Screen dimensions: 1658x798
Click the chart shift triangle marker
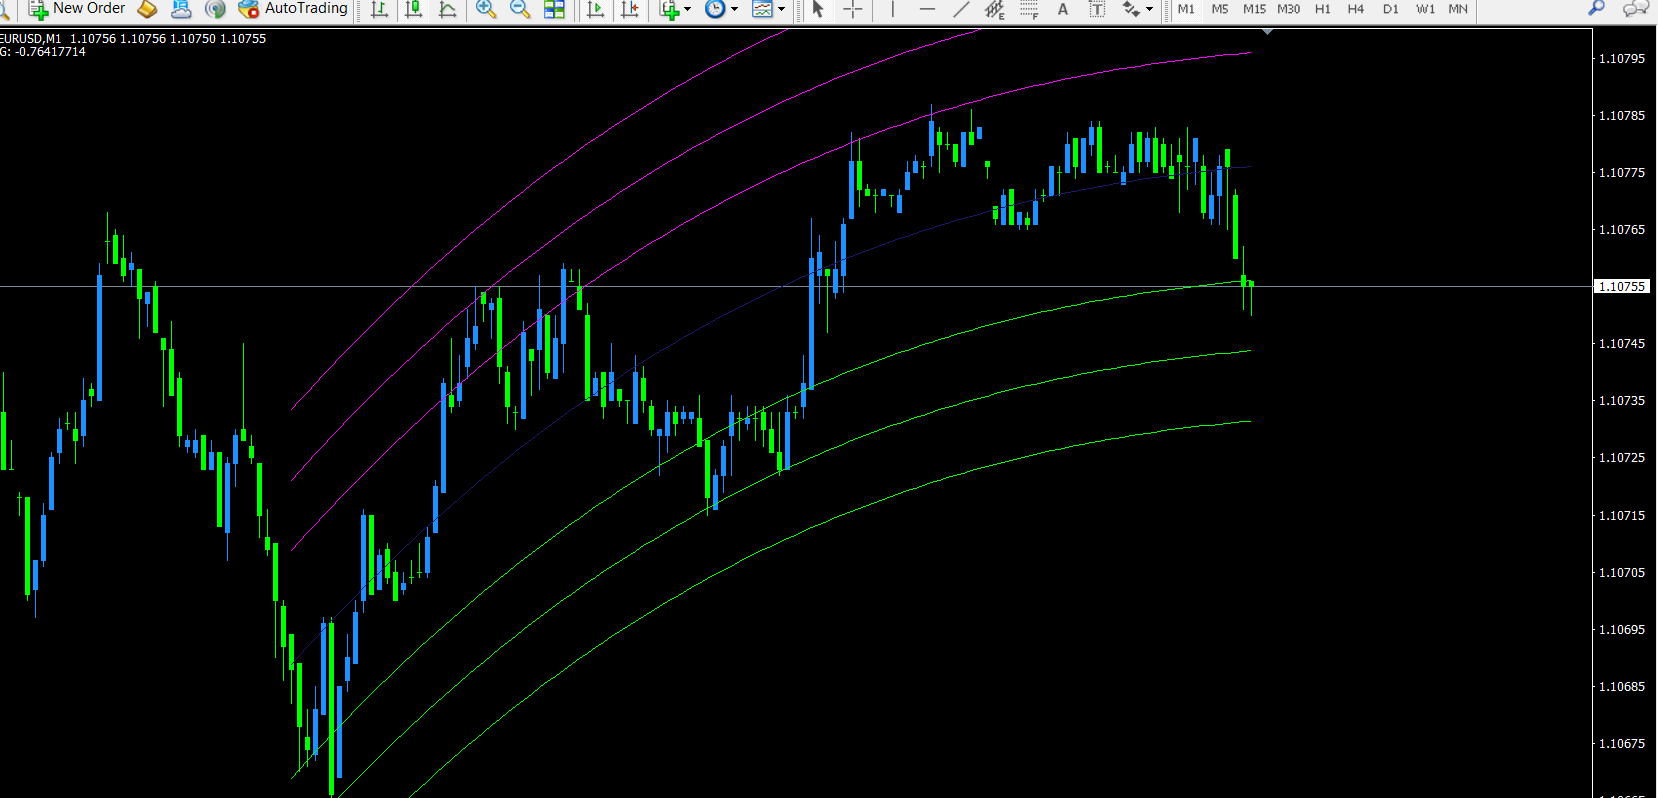click(x=1268, y=32)
